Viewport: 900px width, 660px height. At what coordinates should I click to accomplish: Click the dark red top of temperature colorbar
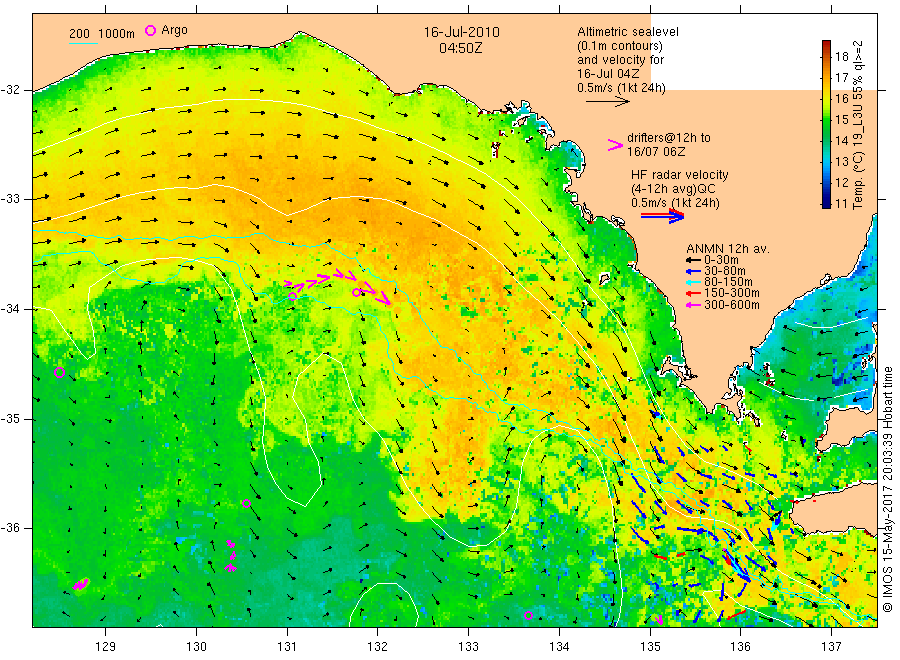pyautogui.click(x=826, y=45)
